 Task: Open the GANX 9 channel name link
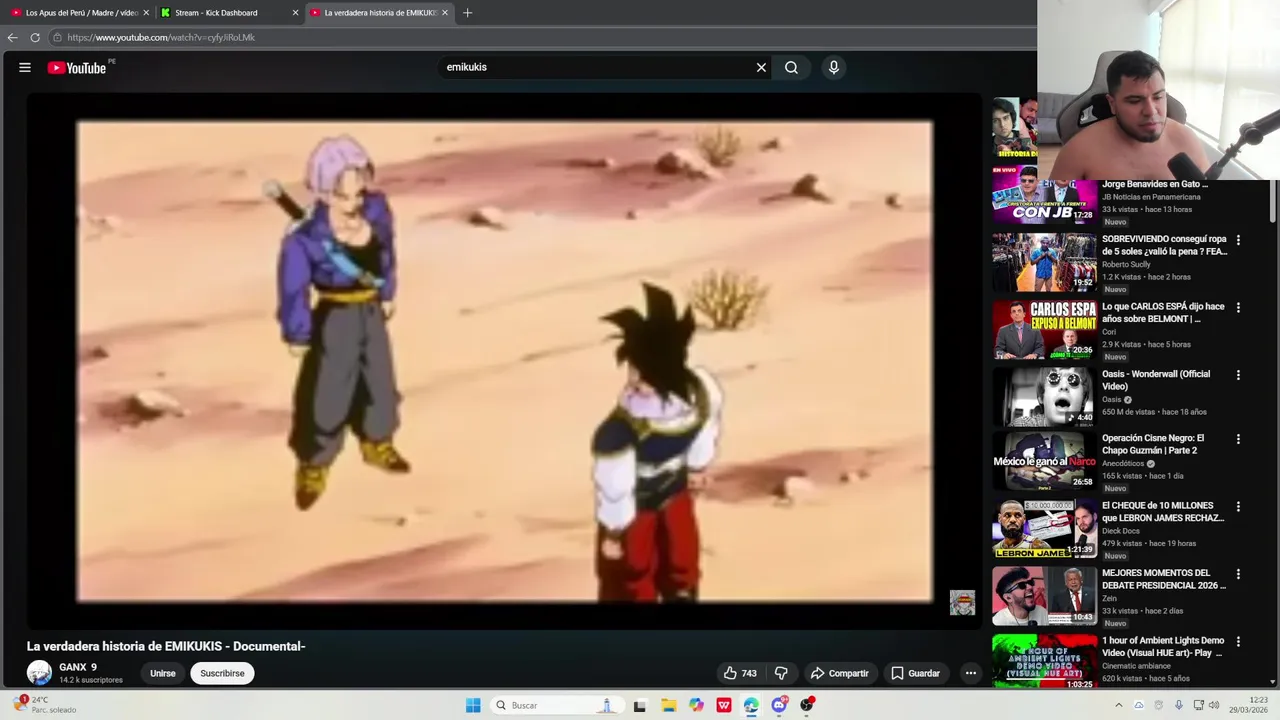click(x=78, y=667)
